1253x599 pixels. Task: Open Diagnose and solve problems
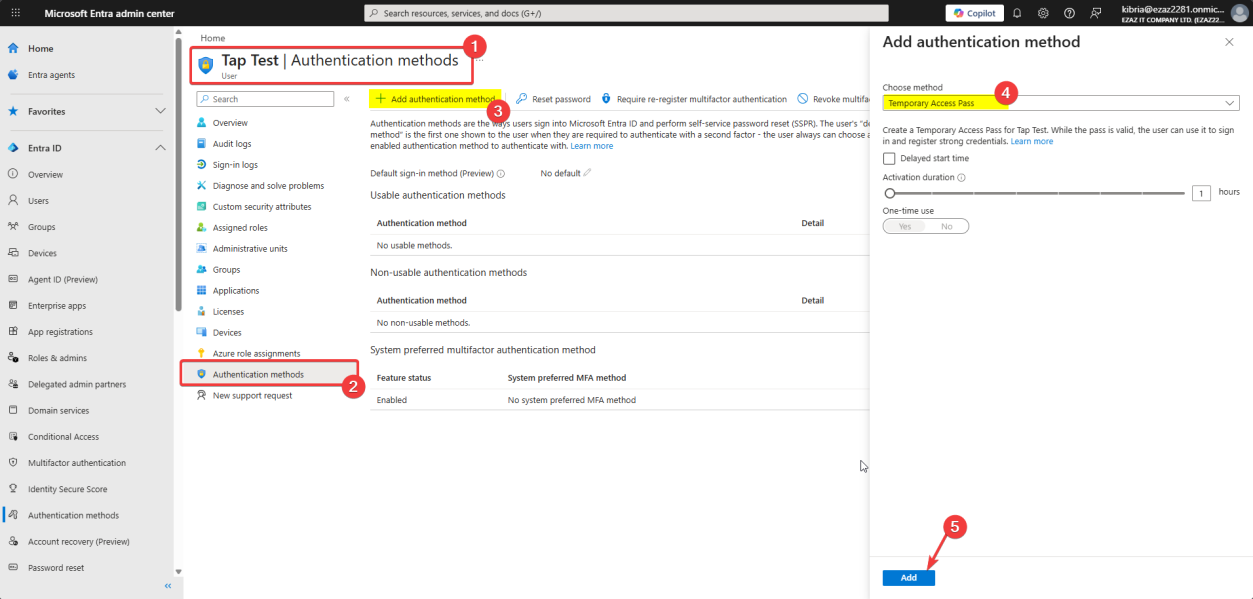pyautogui.click(x=268, y=186)
